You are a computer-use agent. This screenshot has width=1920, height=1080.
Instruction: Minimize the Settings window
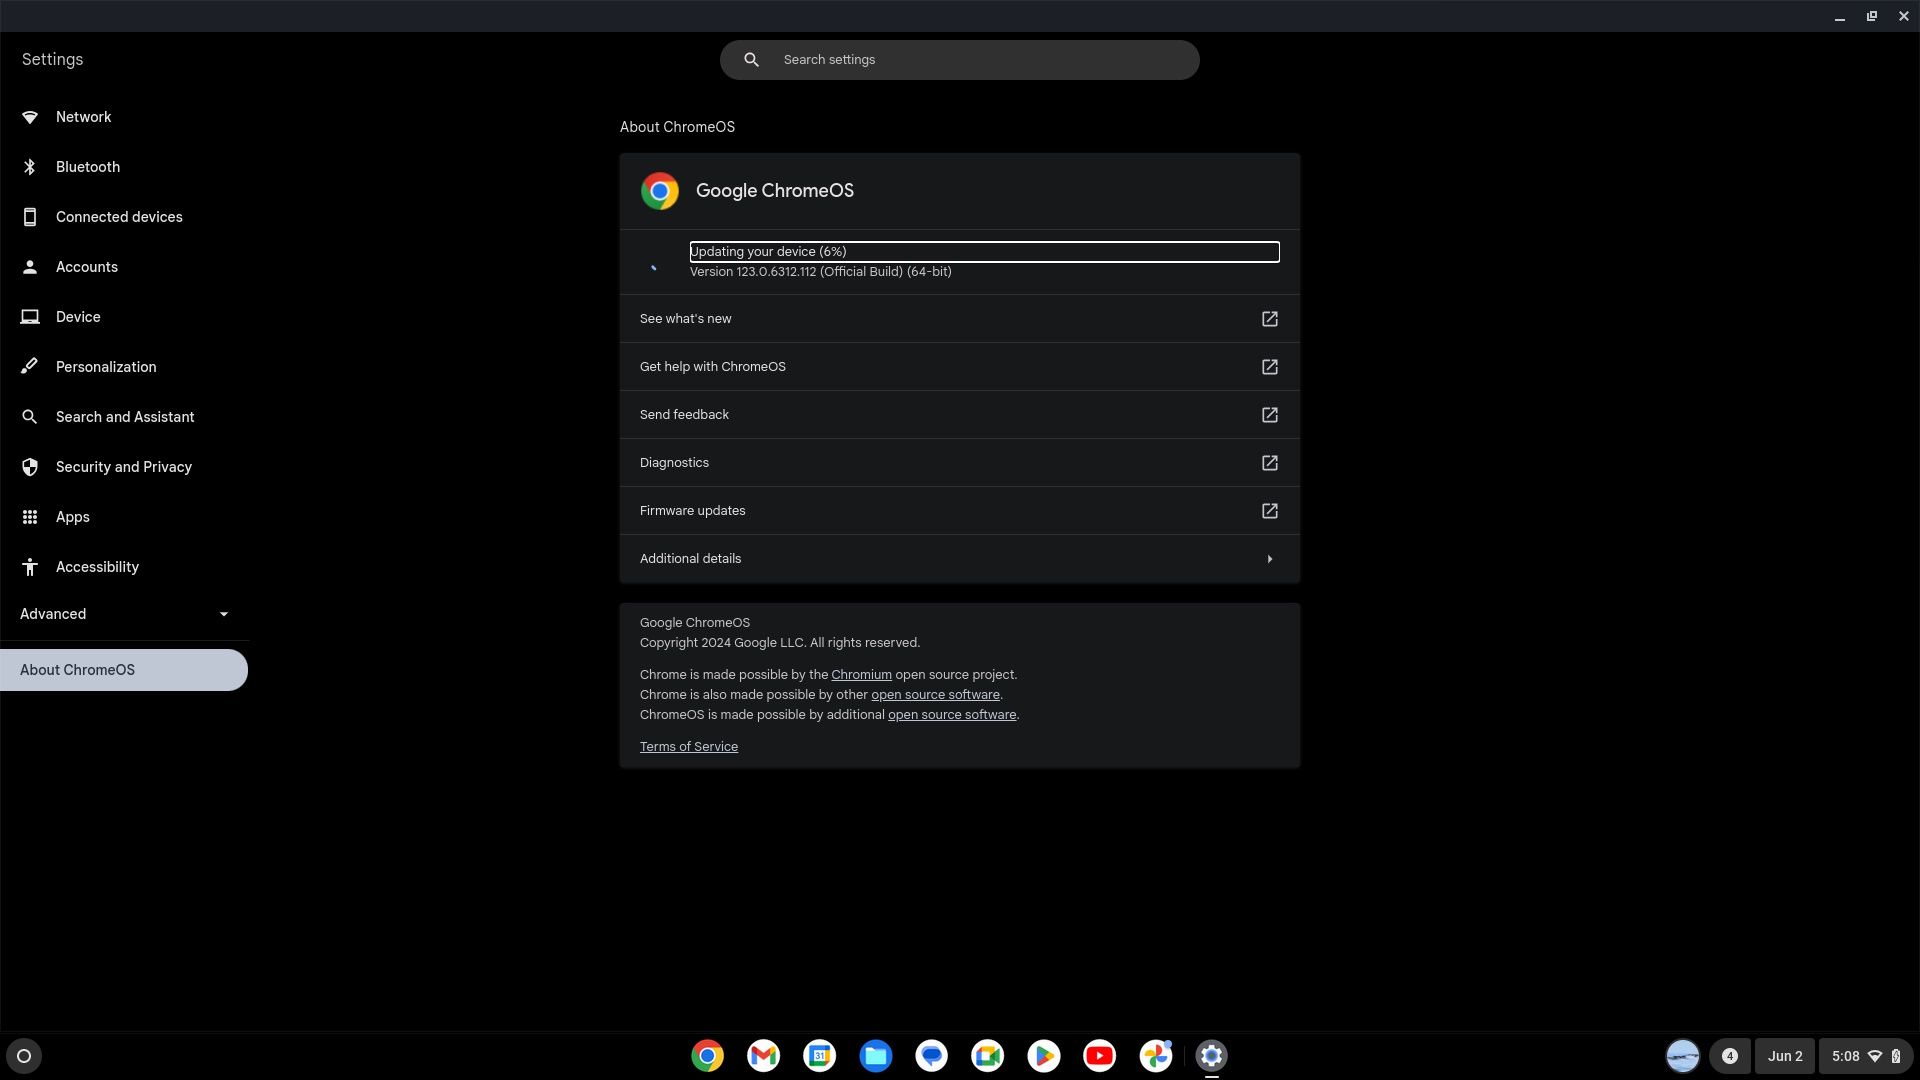click(x=1840, y=16)
